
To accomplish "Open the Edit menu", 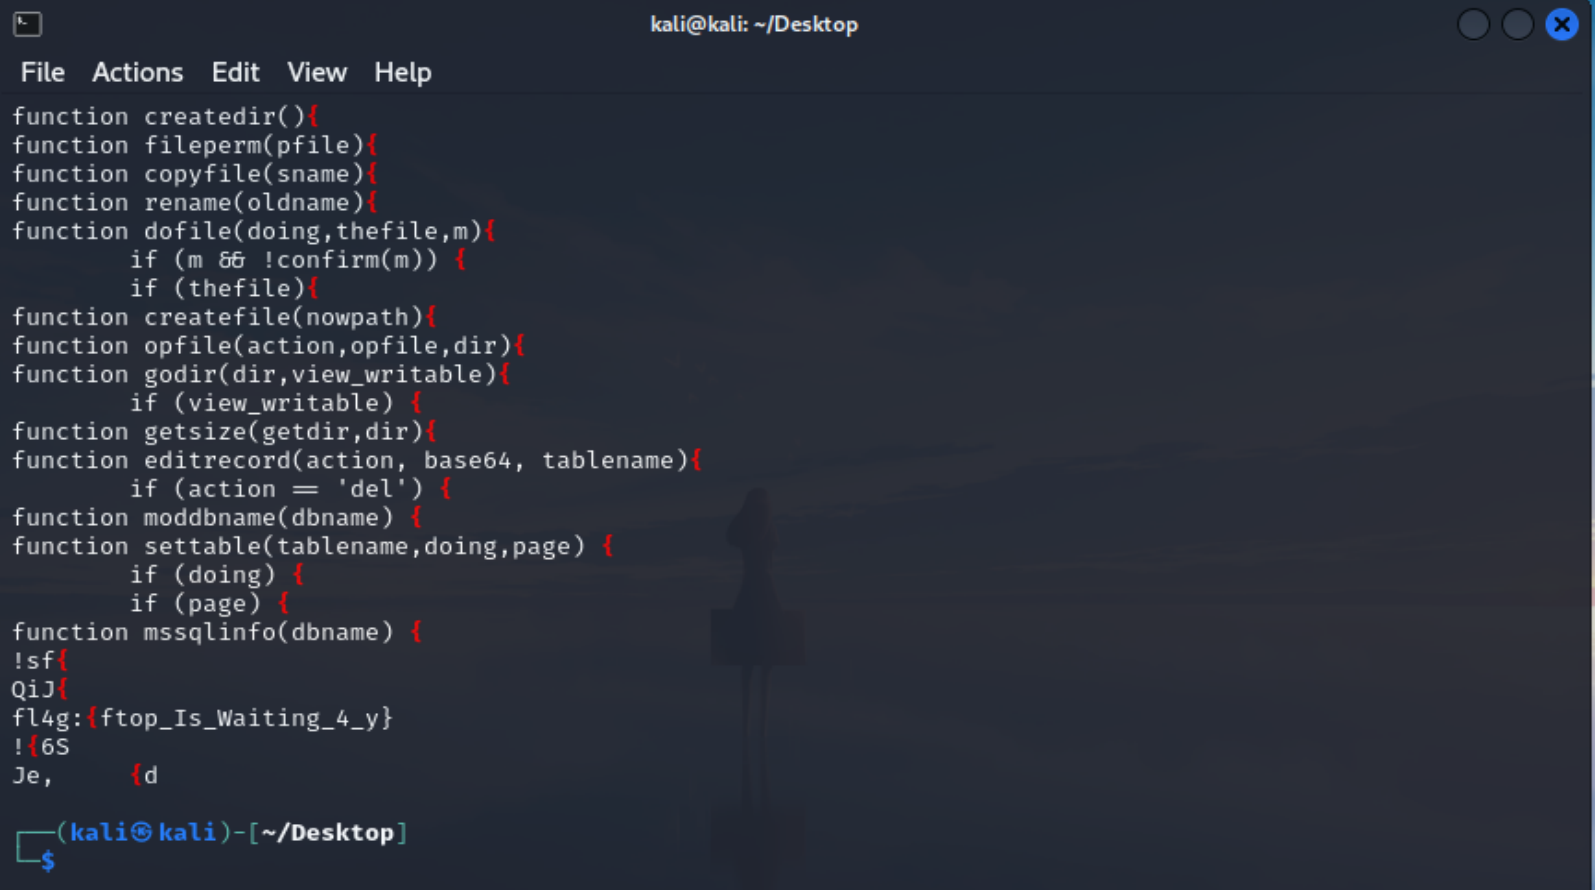I will pyautogui.click(x=235, y=72).
